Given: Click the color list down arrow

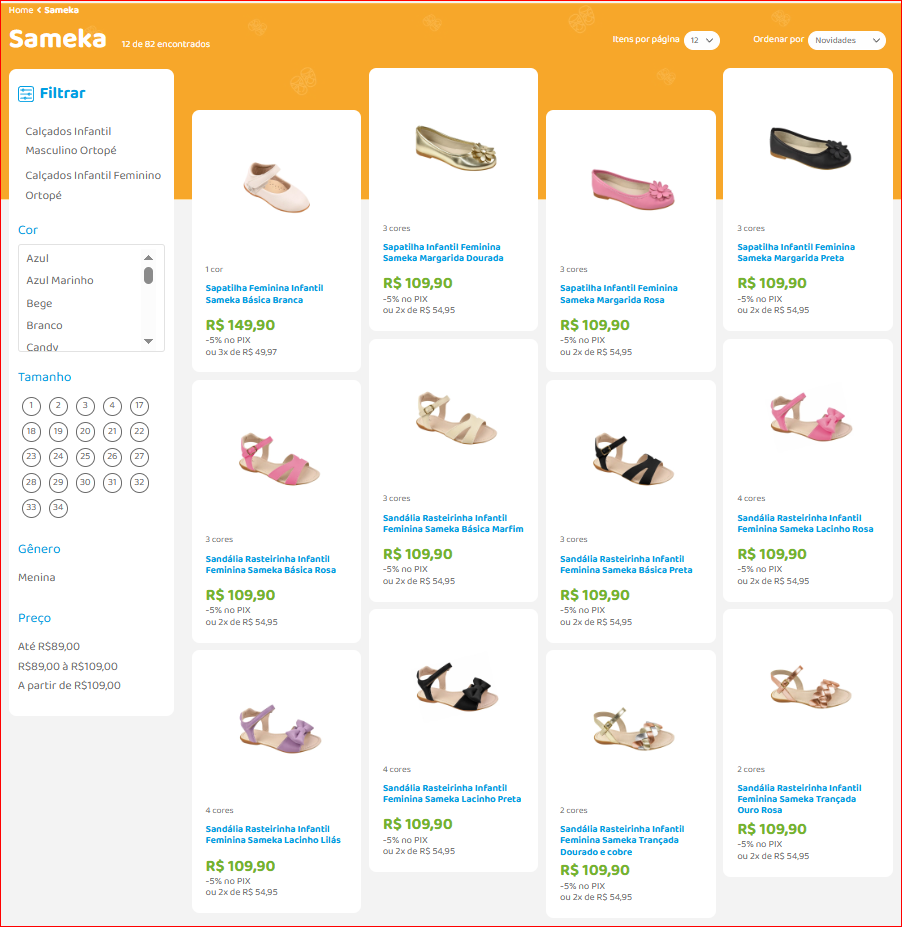Looking at the screenshot, I should [148, 341].
